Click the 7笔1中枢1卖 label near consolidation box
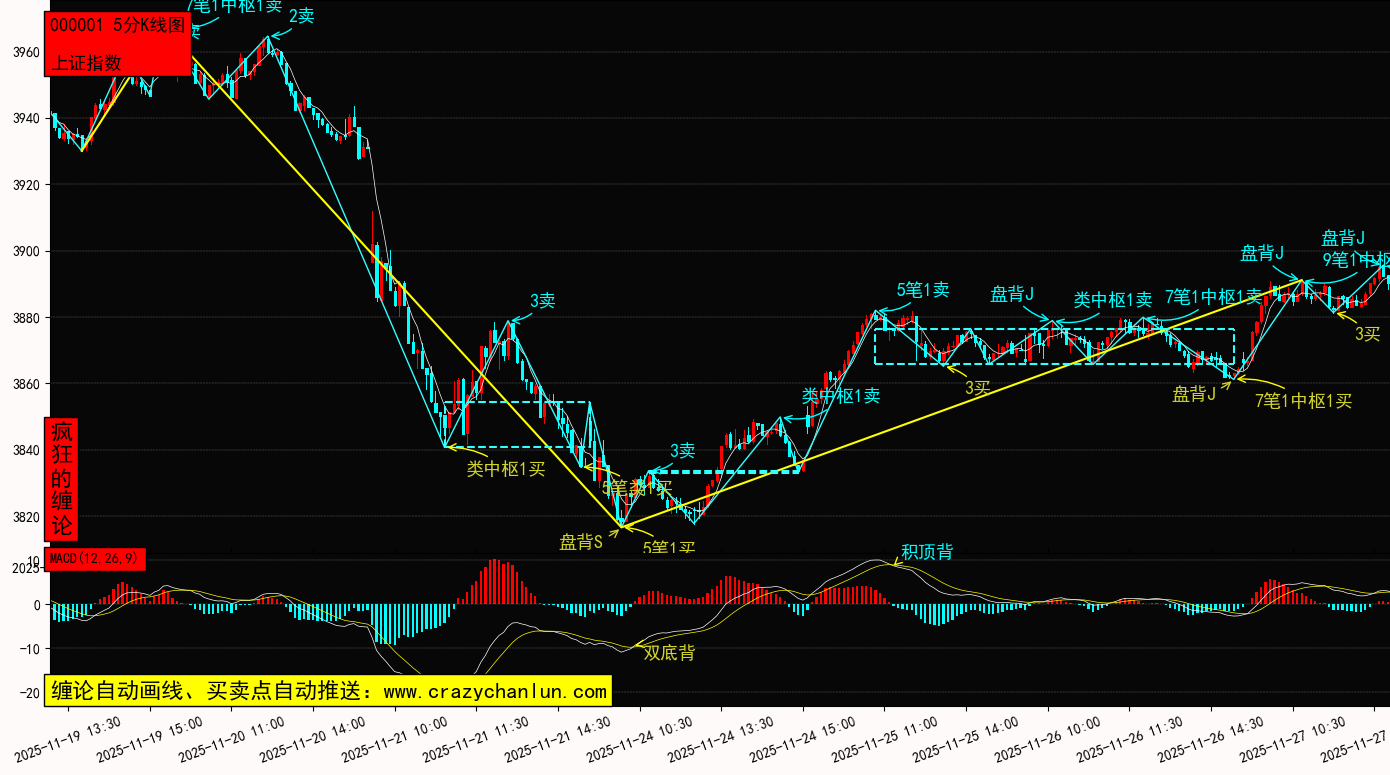The height and width of the screenshot is (775, 1390). [x=1213, y=297]
